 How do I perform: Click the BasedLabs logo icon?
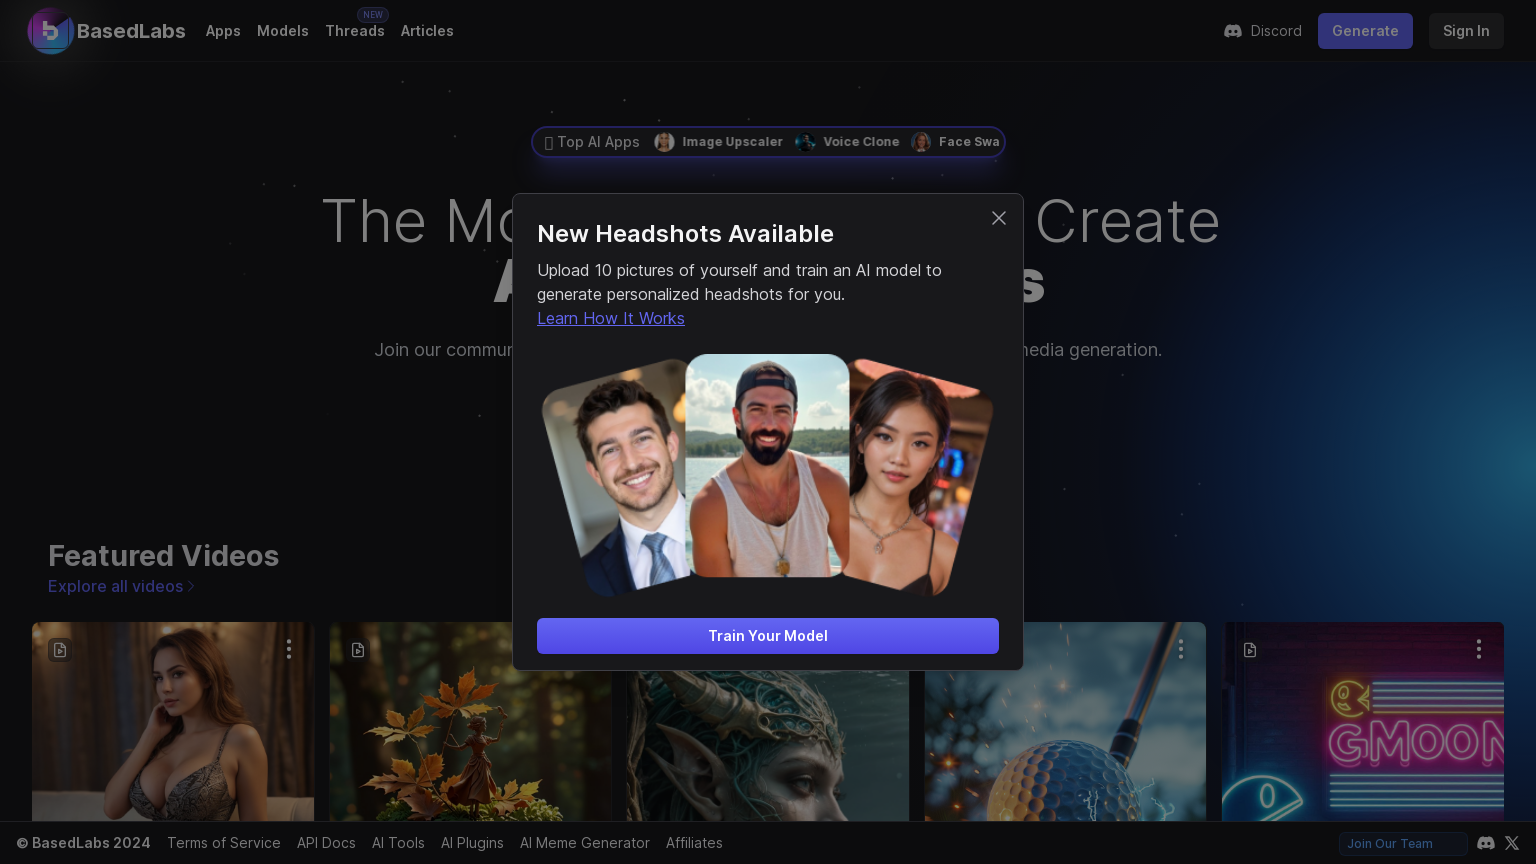click(51, 31)
